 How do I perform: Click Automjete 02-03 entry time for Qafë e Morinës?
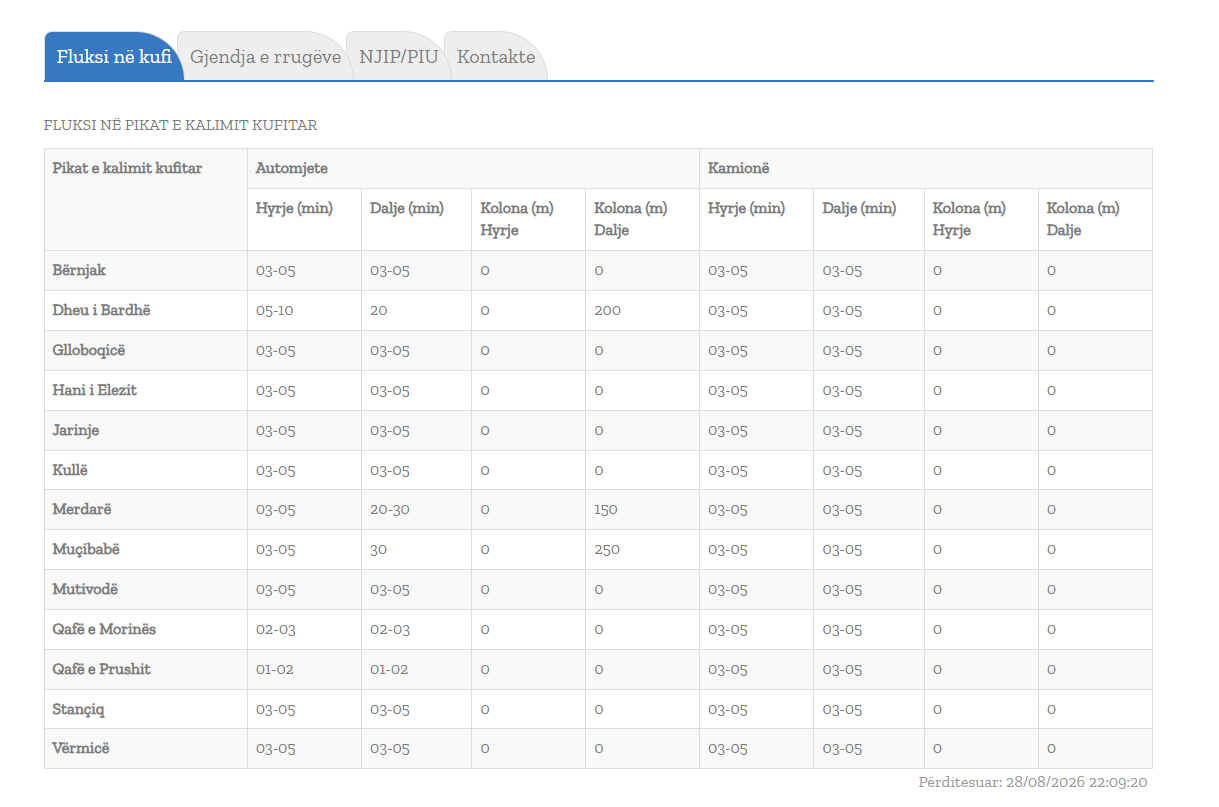(275, 630)
